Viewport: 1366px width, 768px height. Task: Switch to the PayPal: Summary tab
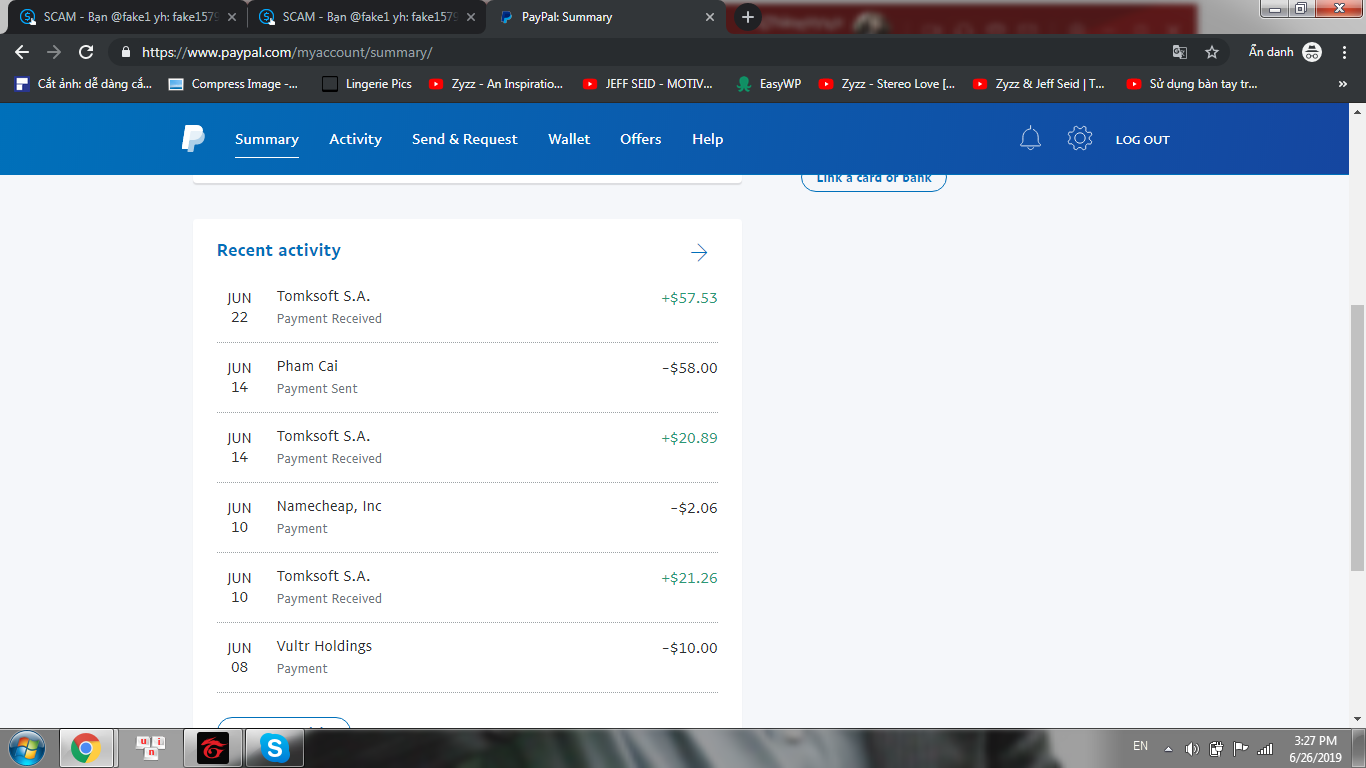point(606,17)
